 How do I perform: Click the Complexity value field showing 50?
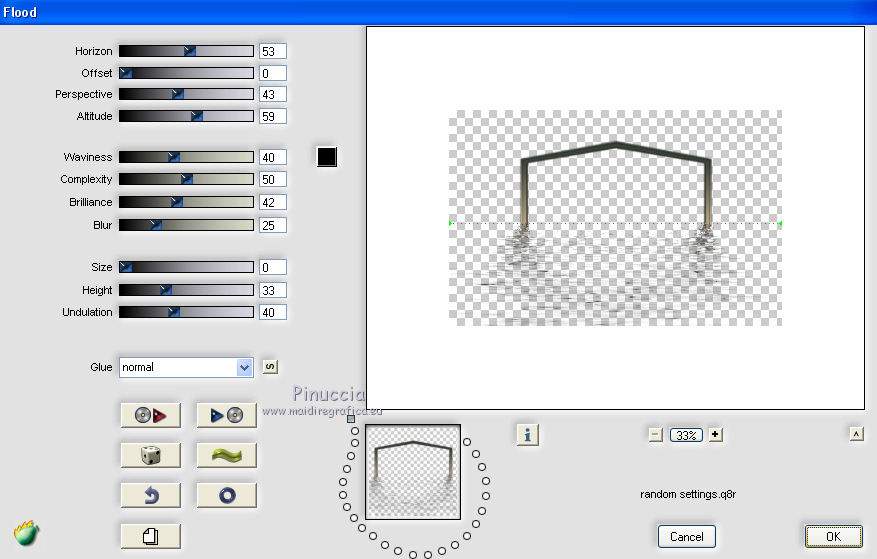pyautogui.click(x=273, y=180)
